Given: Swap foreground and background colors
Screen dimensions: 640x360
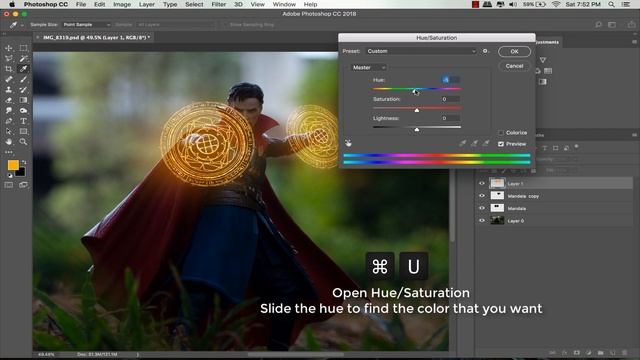Looking at the screenshot, I should pos(24,162).
